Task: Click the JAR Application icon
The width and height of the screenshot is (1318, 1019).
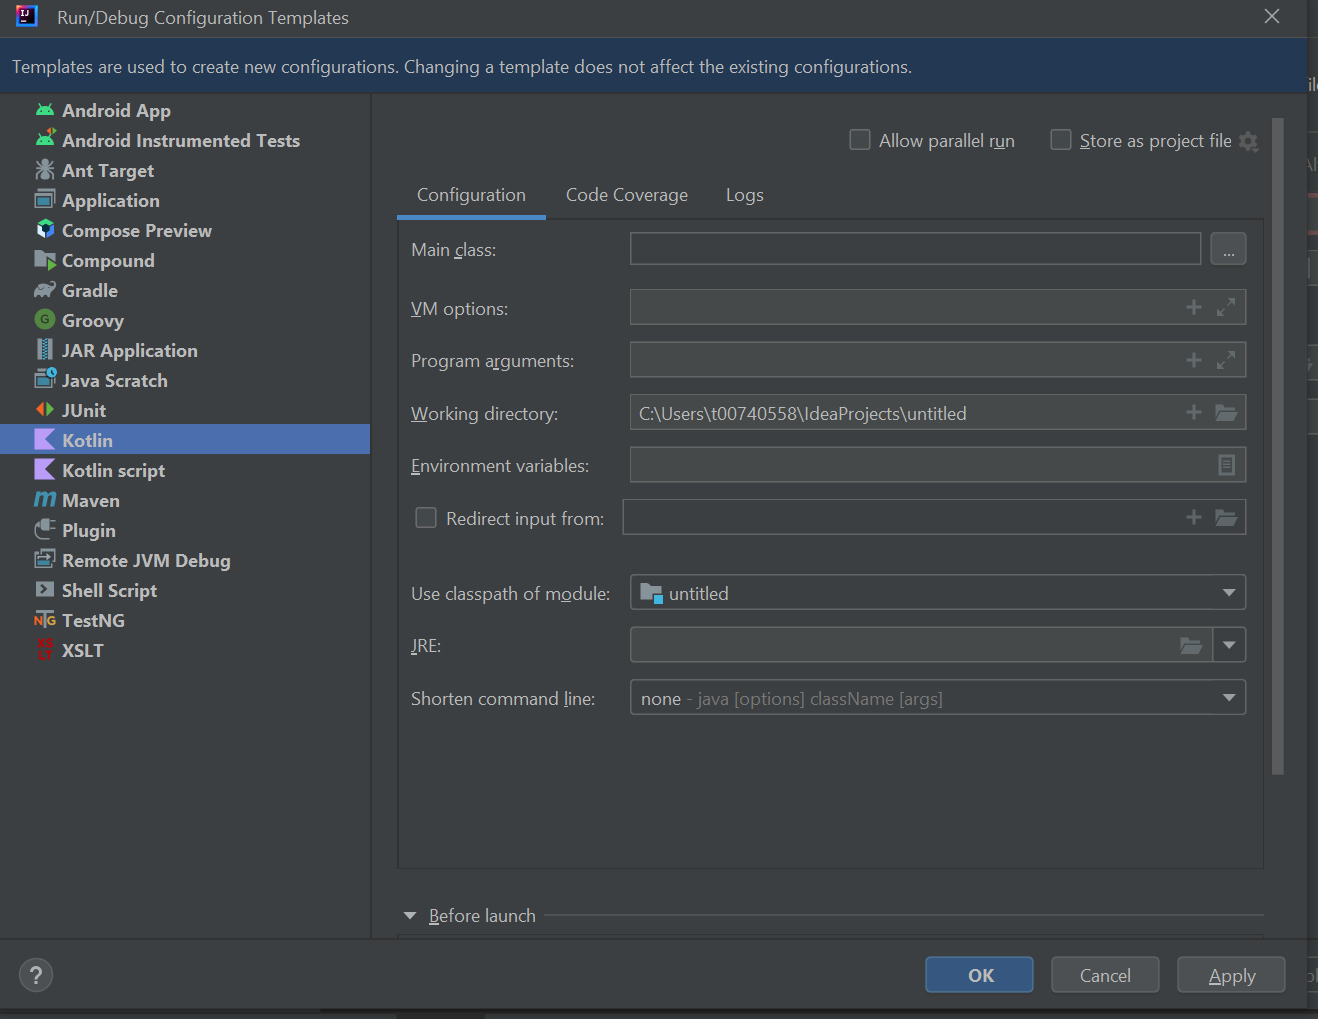Action: (45, 350)
